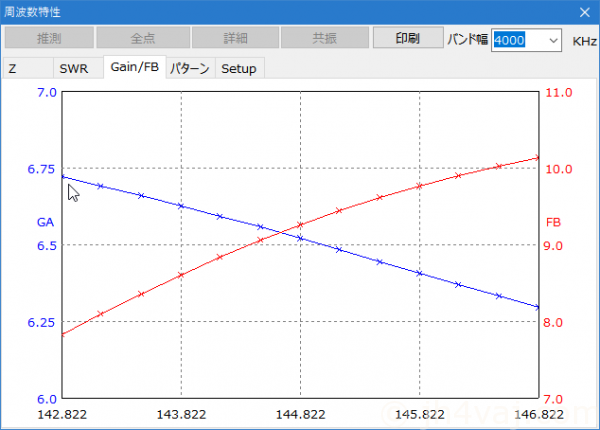Viewport: 600px width, 430px height.
Task: Click the blue GA axis label
Action: tap(45, 221)
